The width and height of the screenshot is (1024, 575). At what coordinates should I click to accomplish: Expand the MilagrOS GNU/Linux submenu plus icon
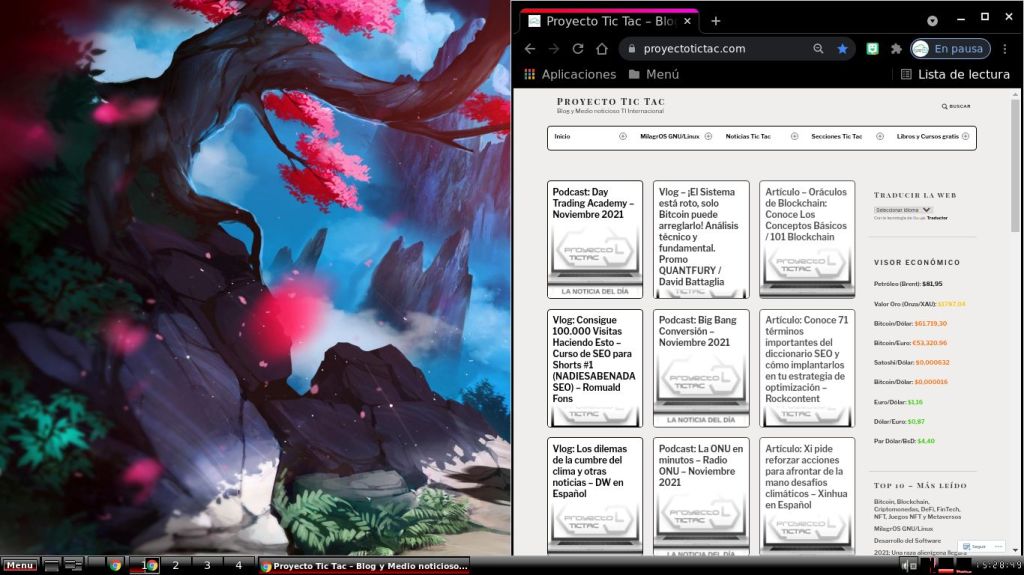[x=708, y=136]
